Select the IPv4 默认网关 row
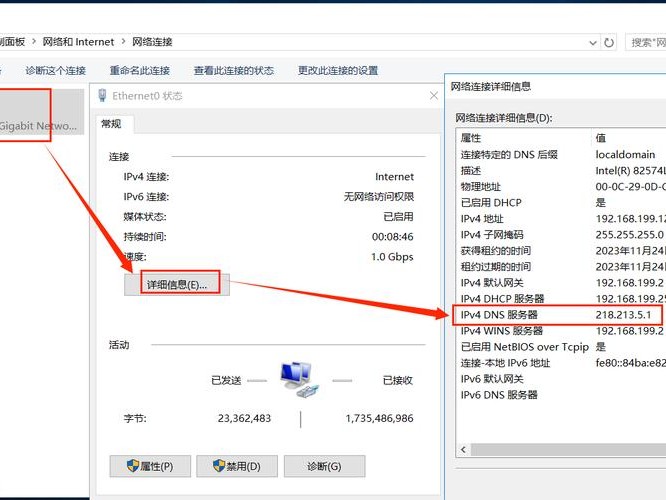This screenshot has width=666, height=500. pos(562,283)
